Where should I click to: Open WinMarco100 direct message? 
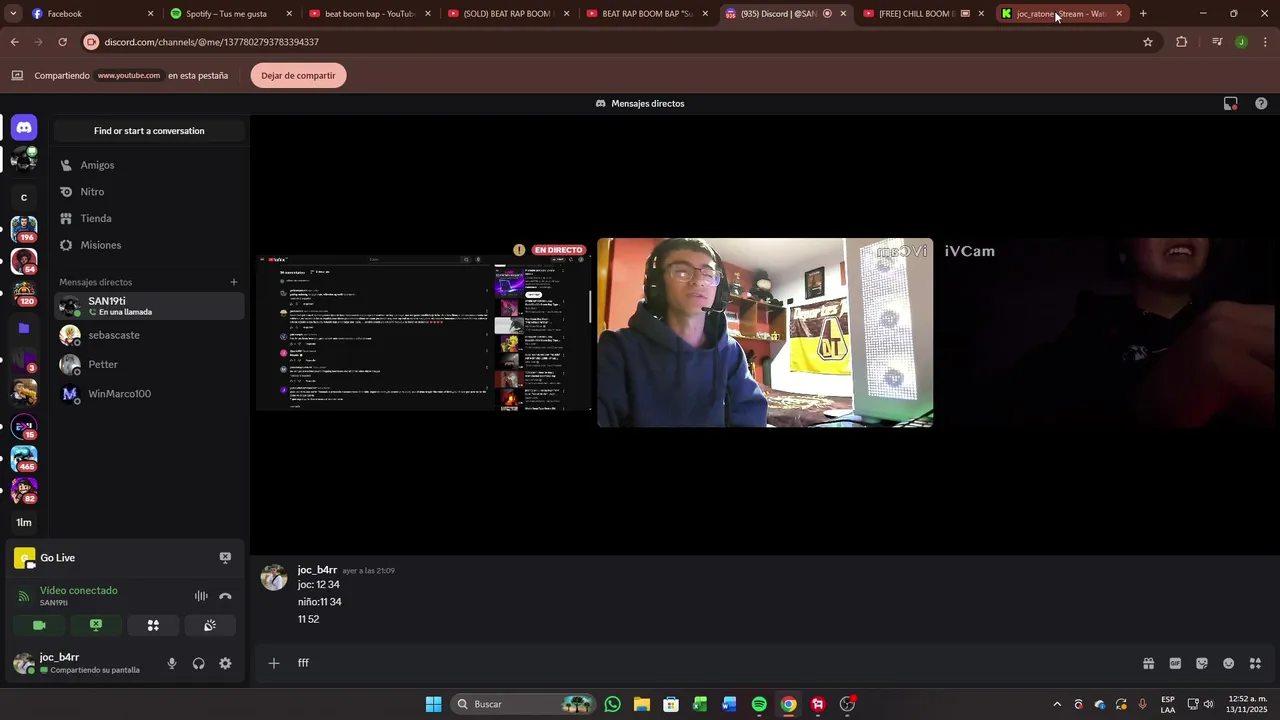pyautogui.click(x=149, y=394)
